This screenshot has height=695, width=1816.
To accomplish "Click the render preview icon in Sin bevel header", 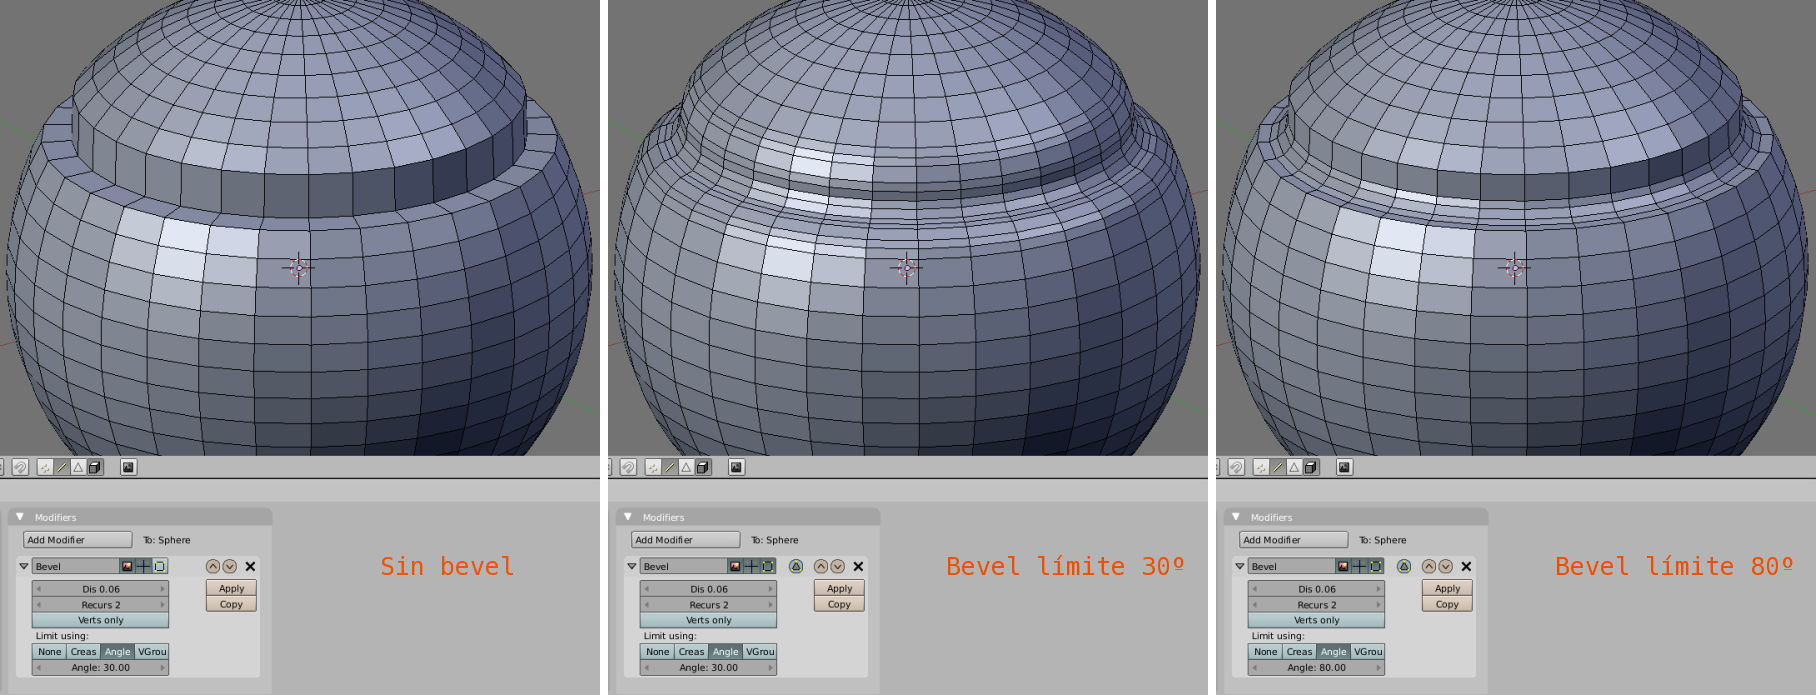I will 128,467.
